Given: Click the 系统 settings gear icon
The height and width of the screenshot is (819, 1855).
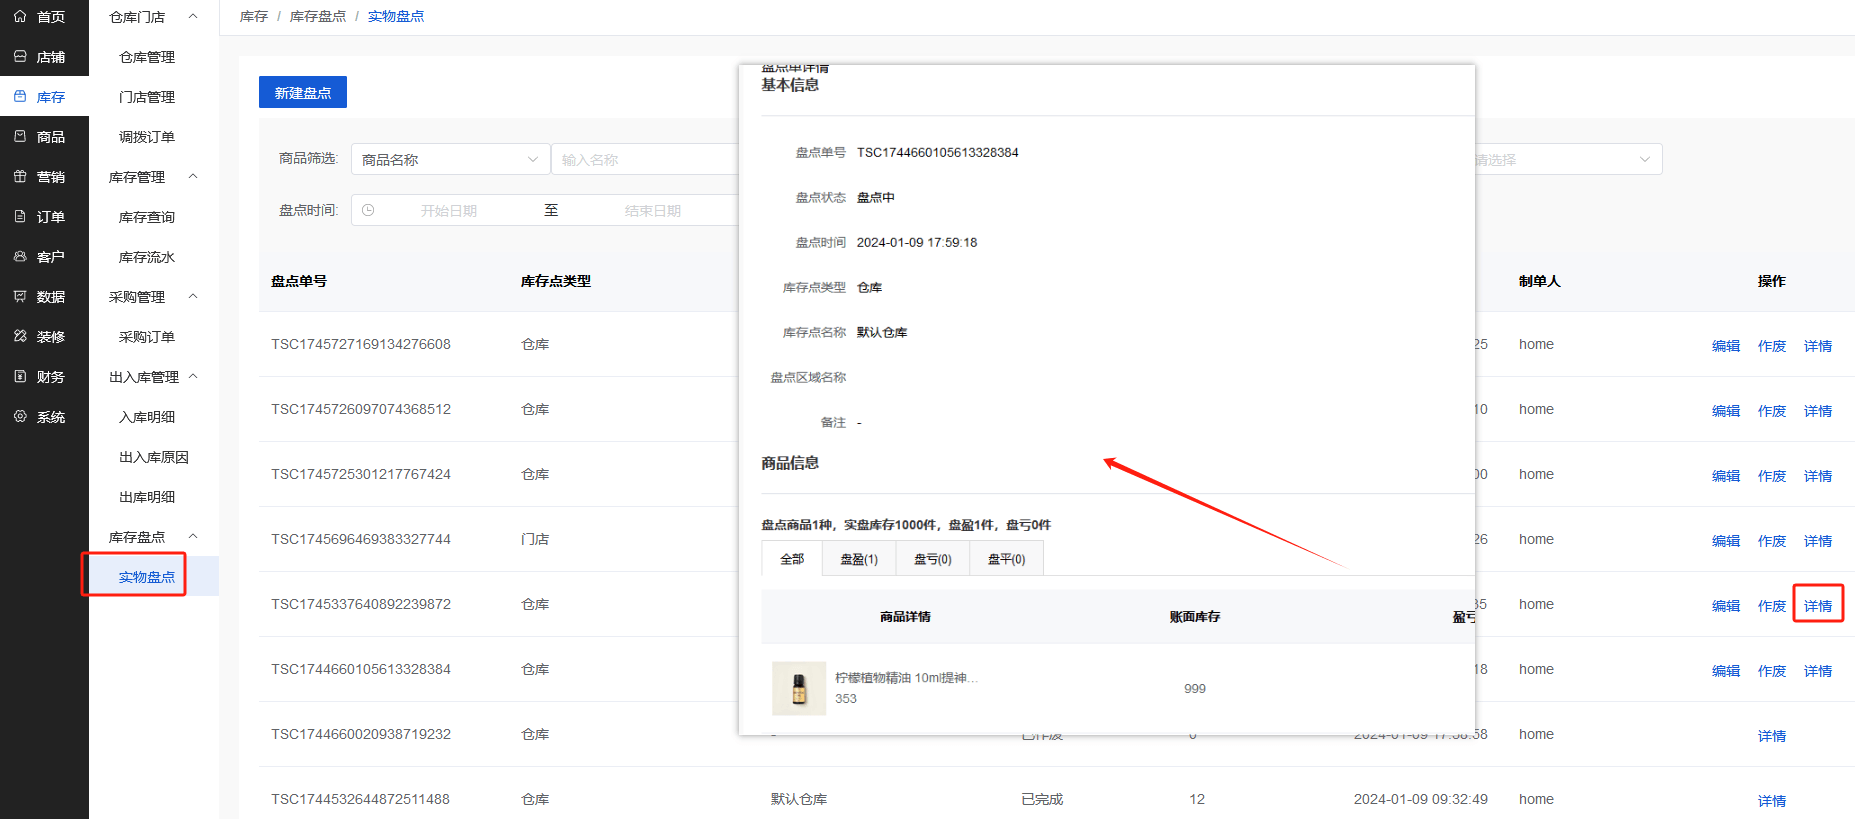Looking at the screenshot, I should coord(20,416).
